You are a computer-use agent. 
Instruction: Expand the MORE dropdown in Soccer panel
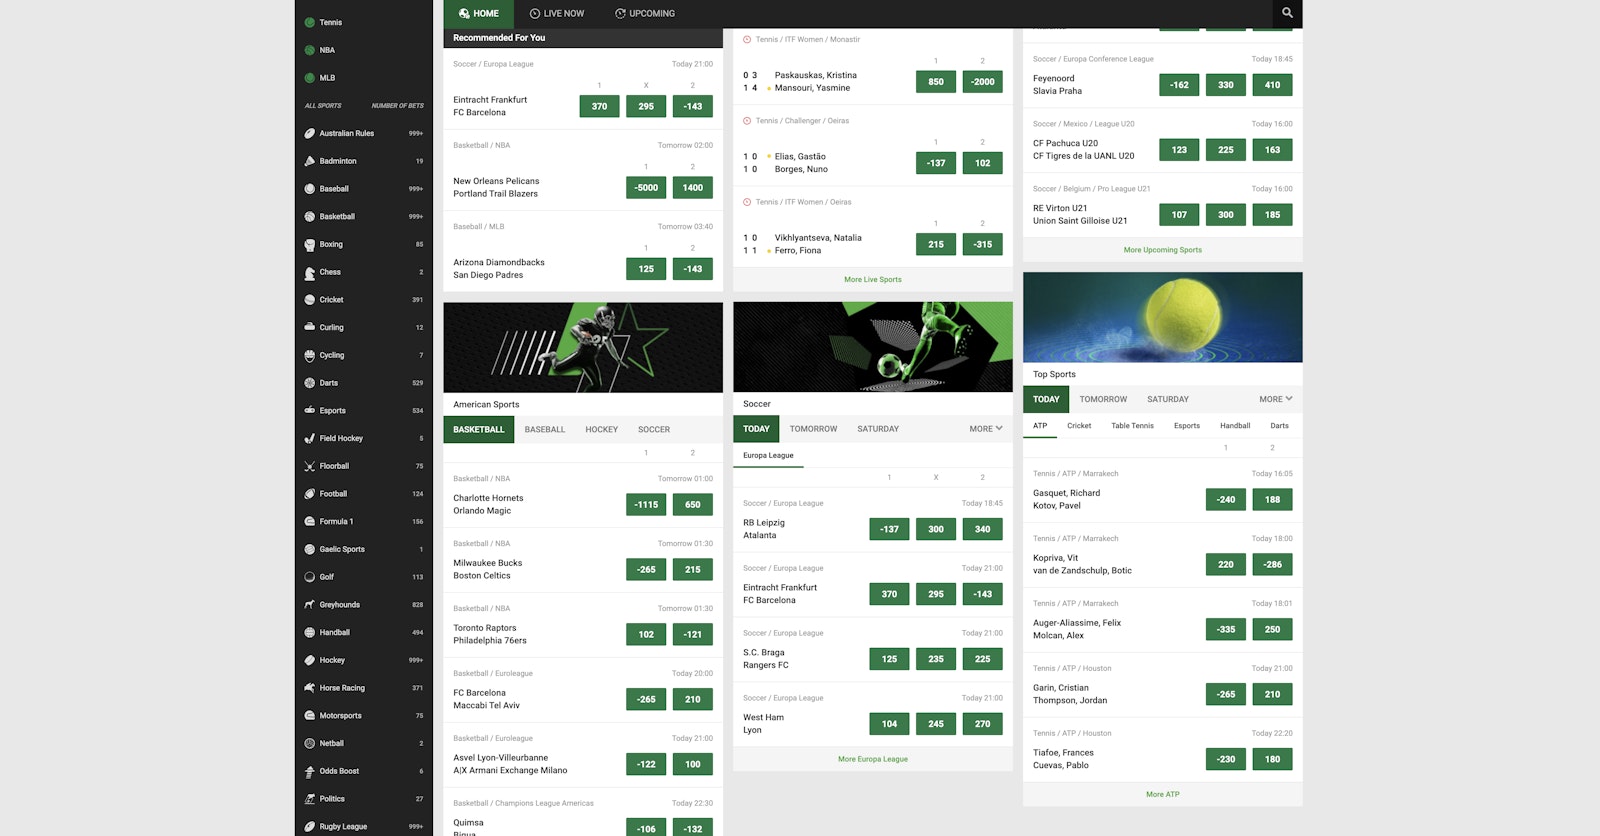click(985, 429)
